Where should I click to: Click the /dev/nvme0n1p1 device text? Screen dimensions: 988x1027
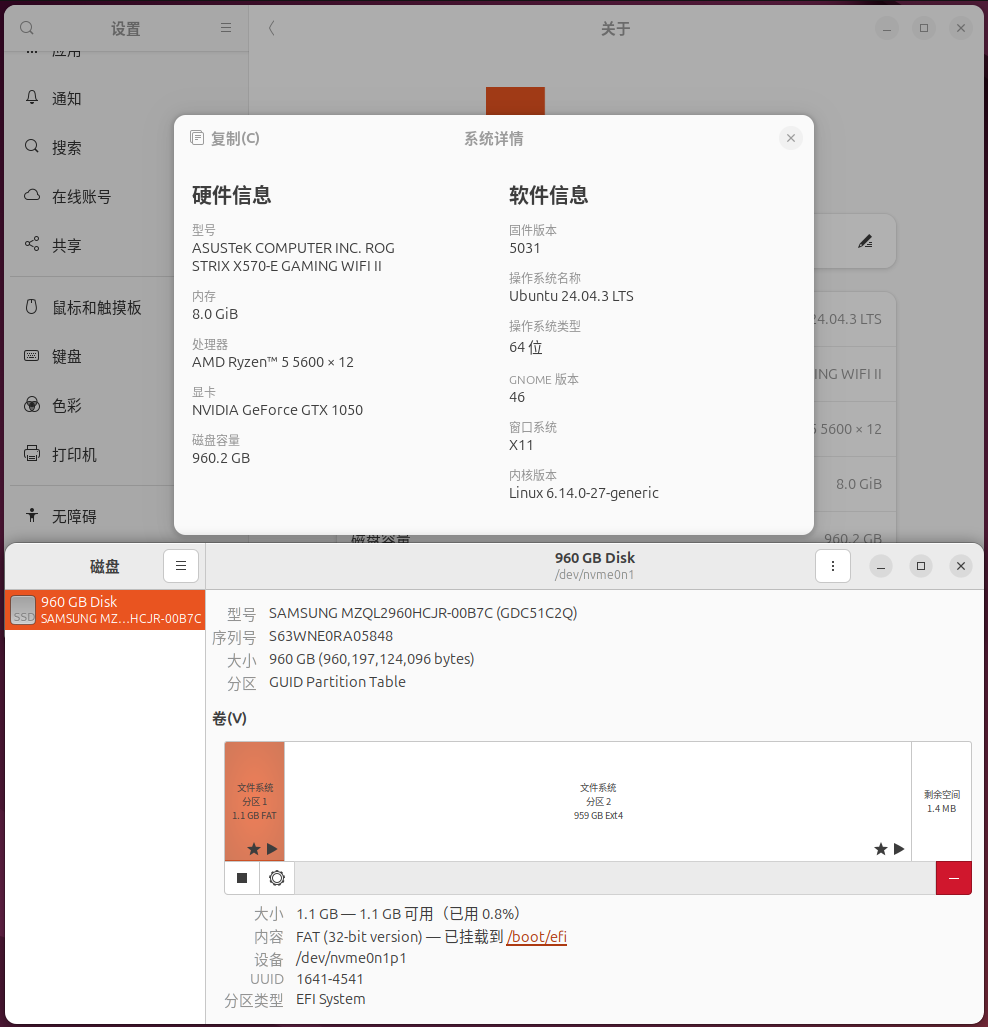[351, 958]
